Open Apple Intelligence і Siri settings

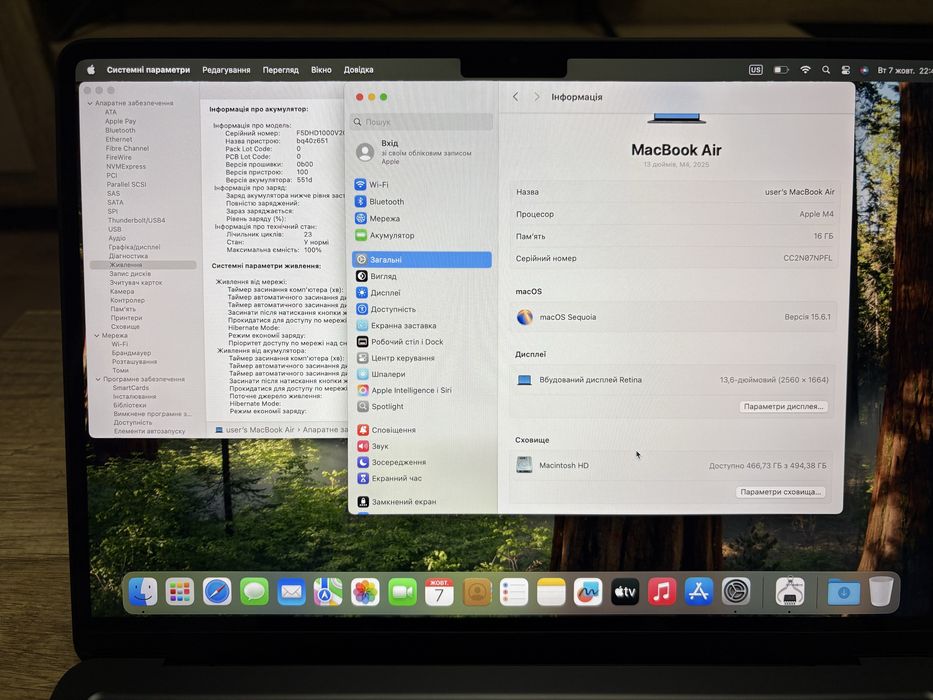(421, 390)
